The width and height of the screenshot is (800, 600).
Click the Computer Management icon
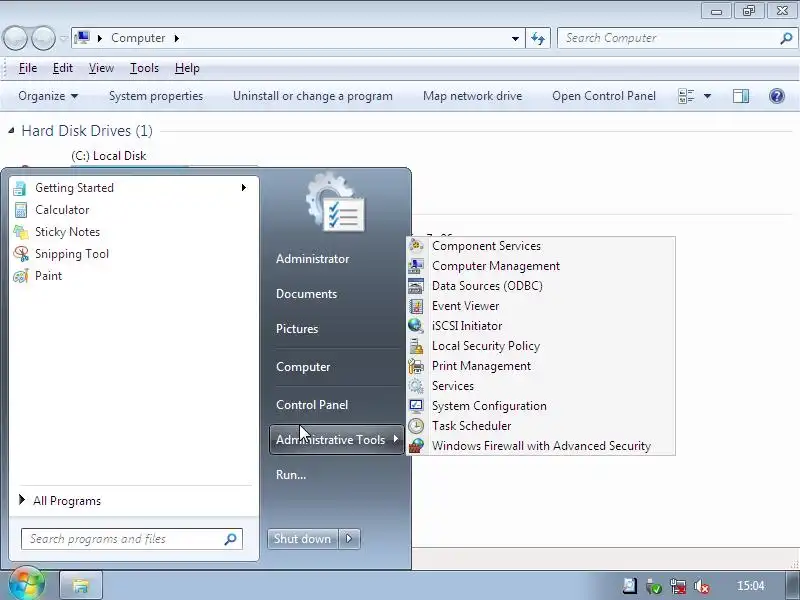click(416, 266)
